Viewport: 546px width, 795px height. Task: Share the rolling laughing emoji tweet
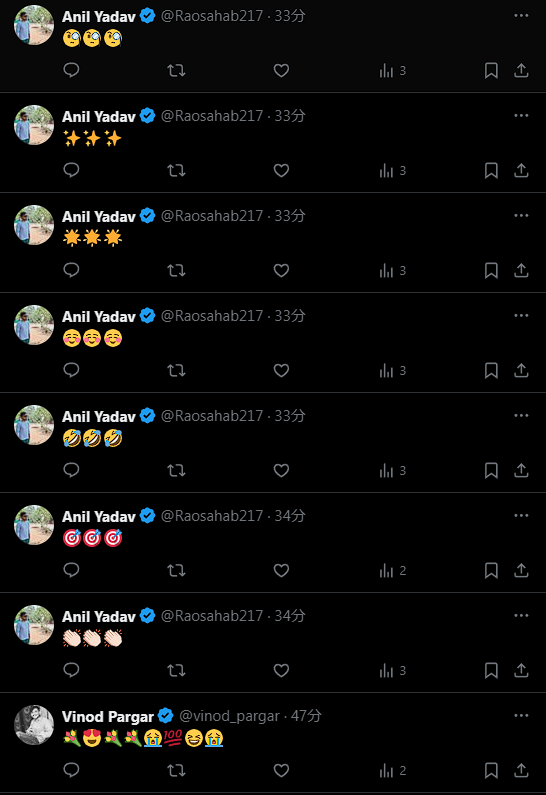click(x=521, y=470)
